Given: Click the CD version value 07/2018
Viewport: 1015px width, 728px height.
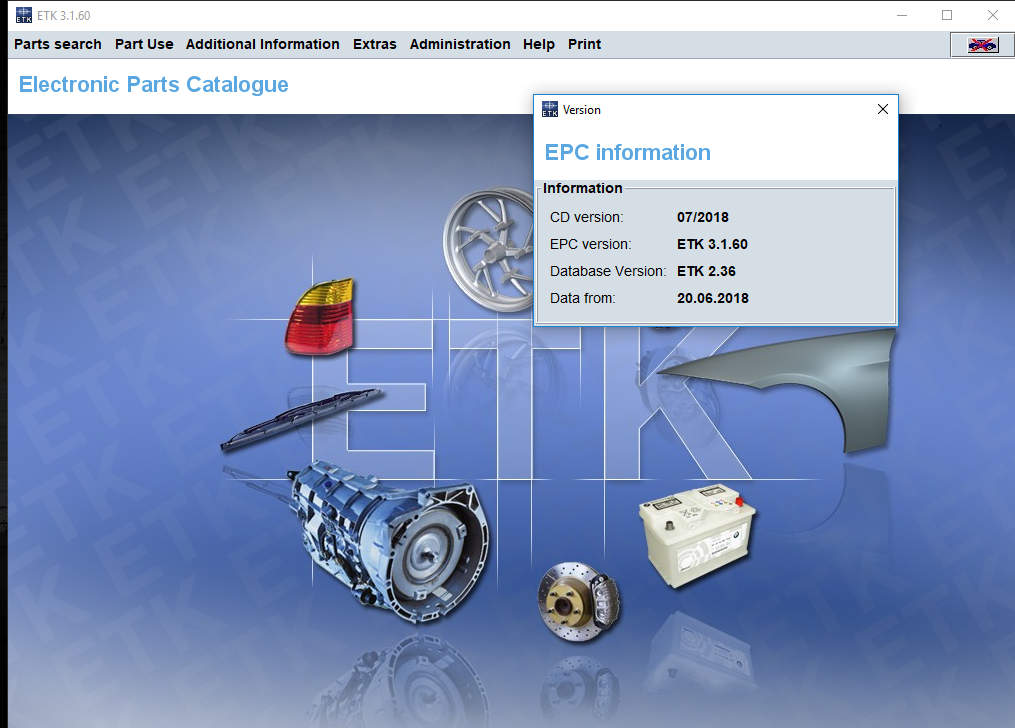Looking at the screenshot, I should click(702, 217).
